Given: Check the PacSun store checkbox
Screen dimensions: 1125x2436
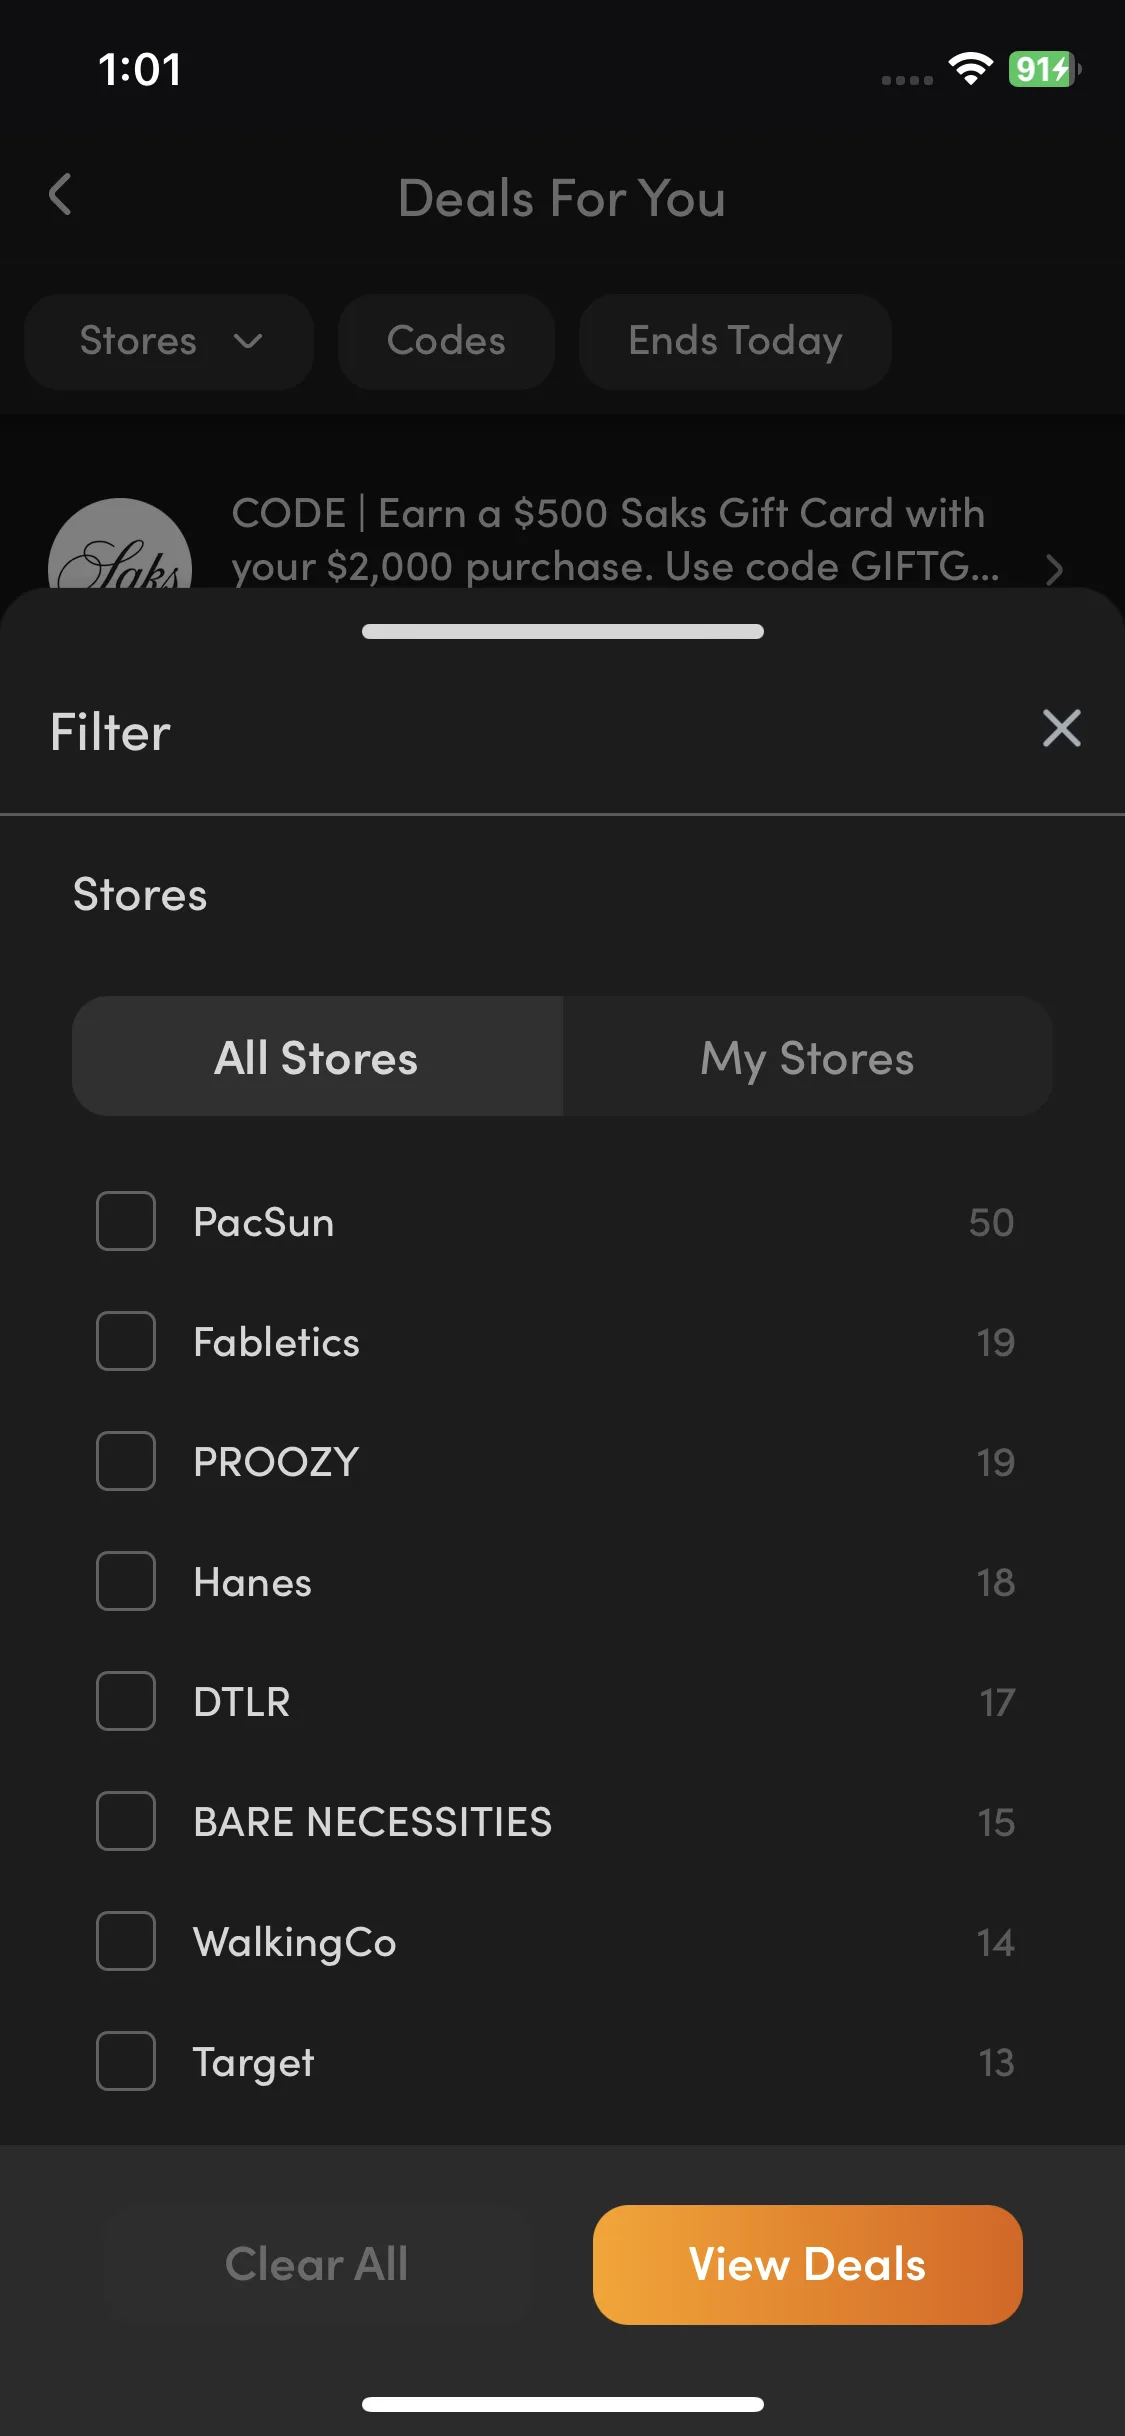Looking at the screenshot, I should click(126, 1221).
